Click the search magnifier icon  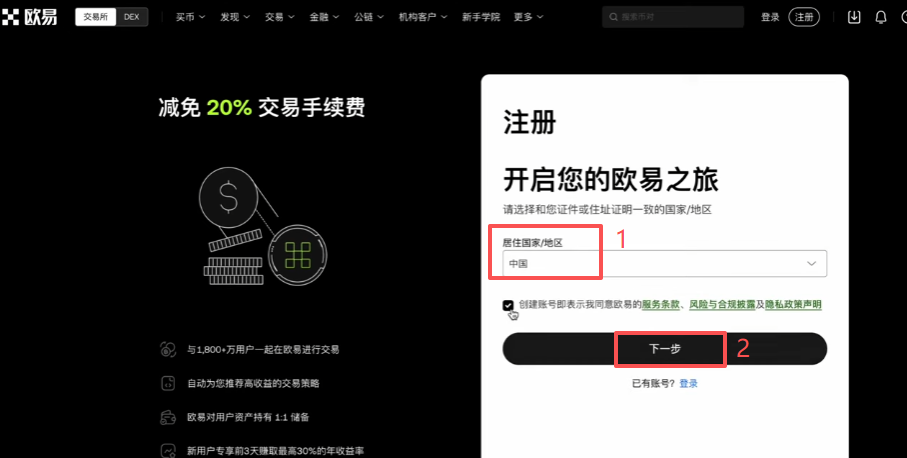pos(613,17)
